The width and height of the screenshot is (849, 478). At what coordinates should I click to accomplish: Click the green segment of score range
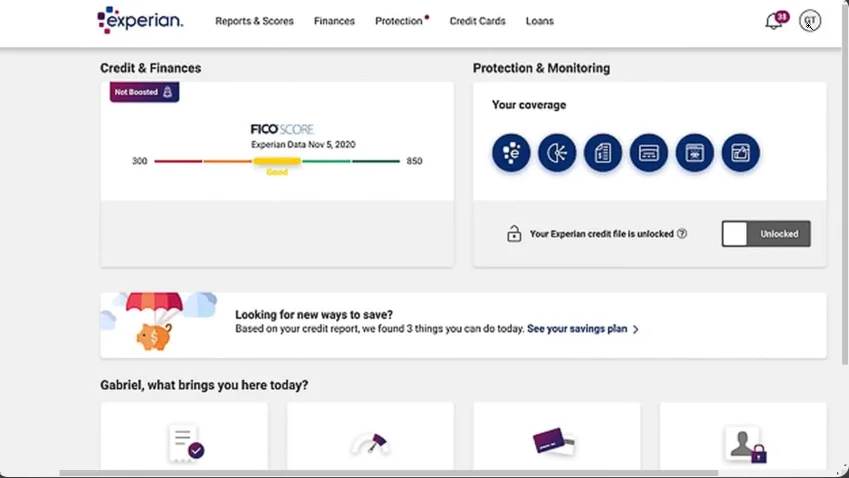[x=326, y=161]
